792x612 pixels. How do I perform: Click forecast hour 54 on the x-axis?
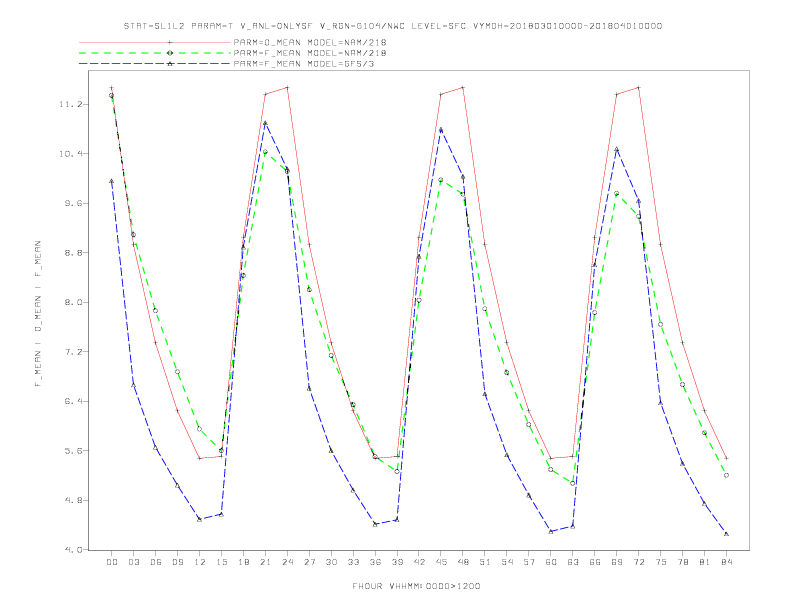click(x=507, y=562)
